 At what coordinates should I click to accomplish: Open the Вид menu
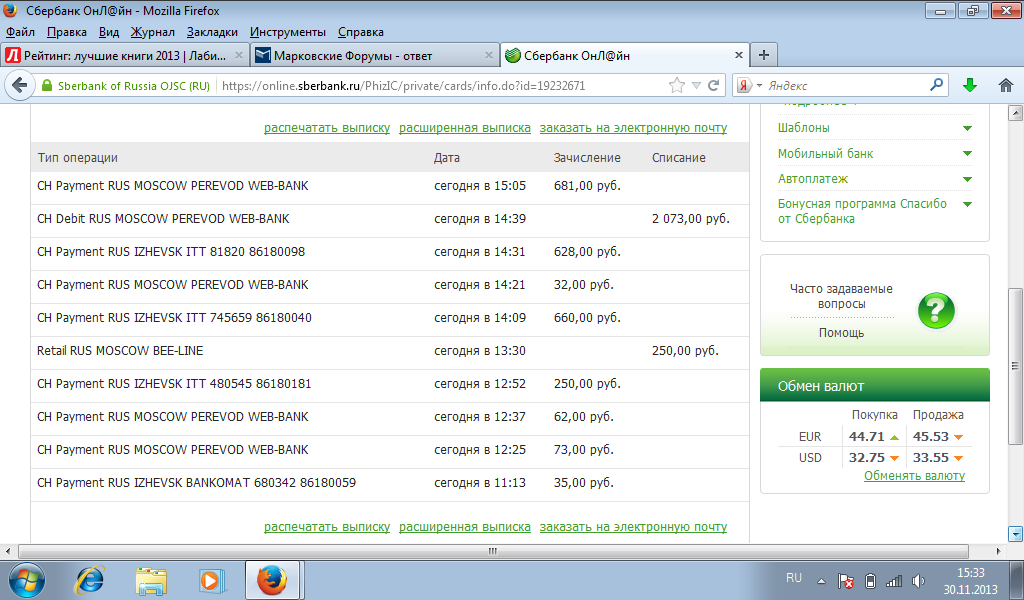point(109,32)
